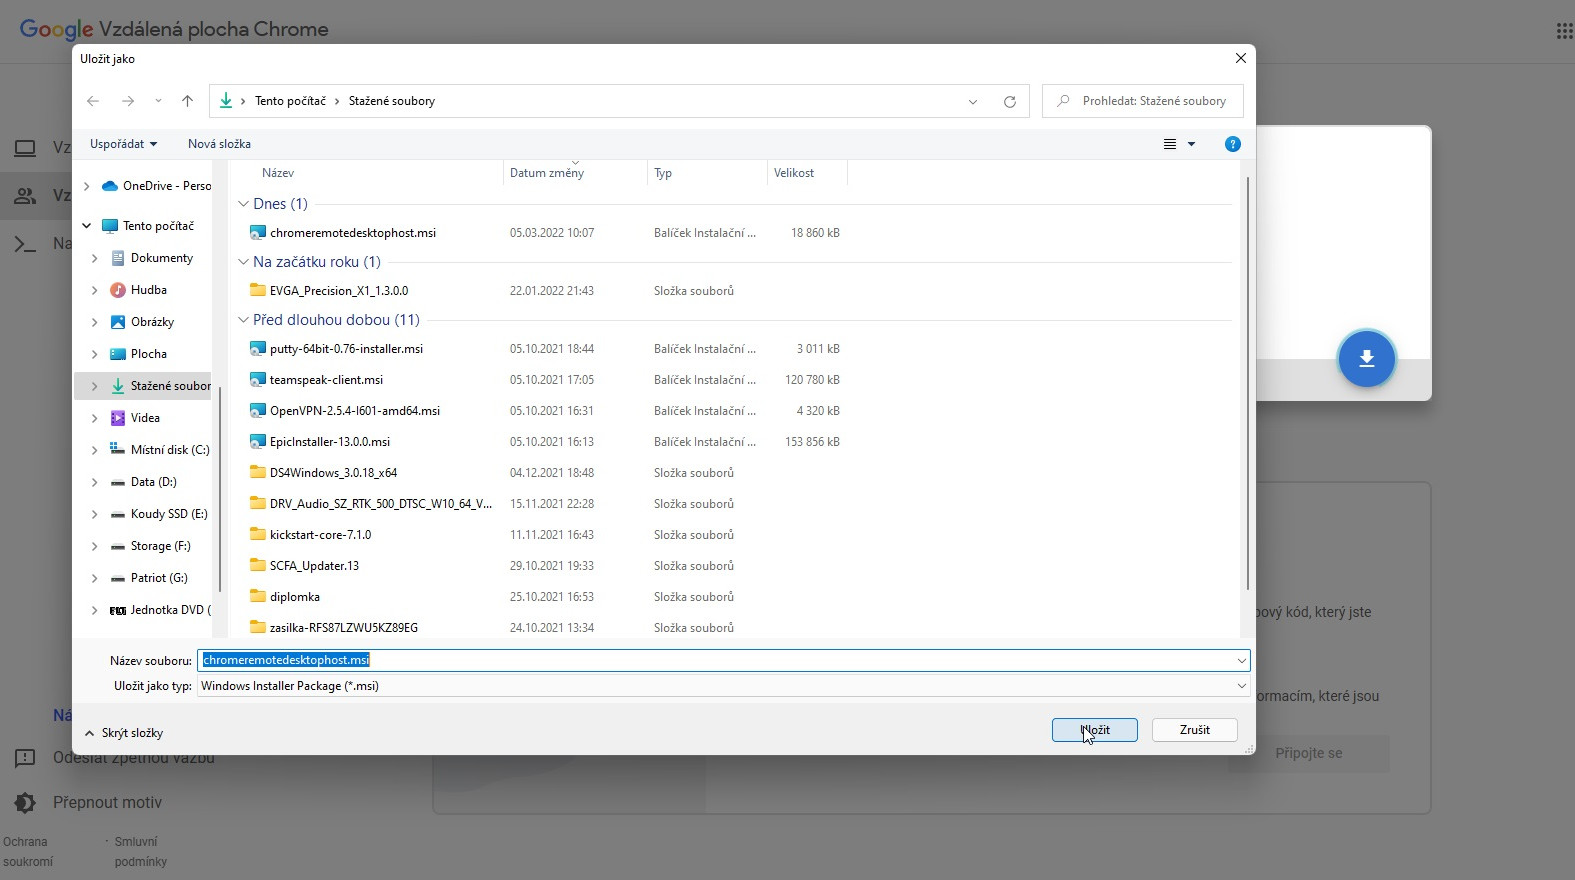Expand OneDrive tree node chevron

coord(86,186)
